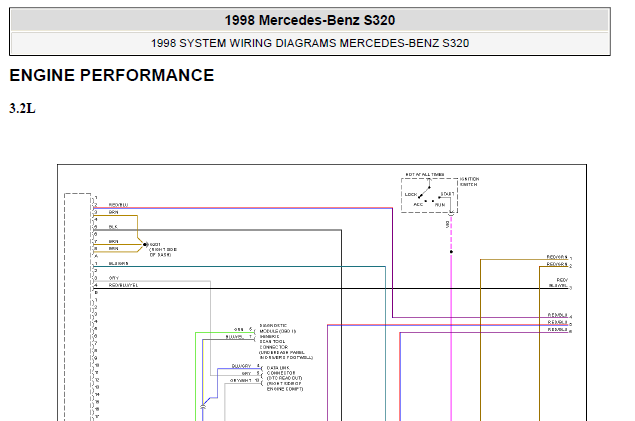The width and height of the screenshot is (635, 421).
Task: Click the junction dot on pink dashed wire
Action: (451, 252)
